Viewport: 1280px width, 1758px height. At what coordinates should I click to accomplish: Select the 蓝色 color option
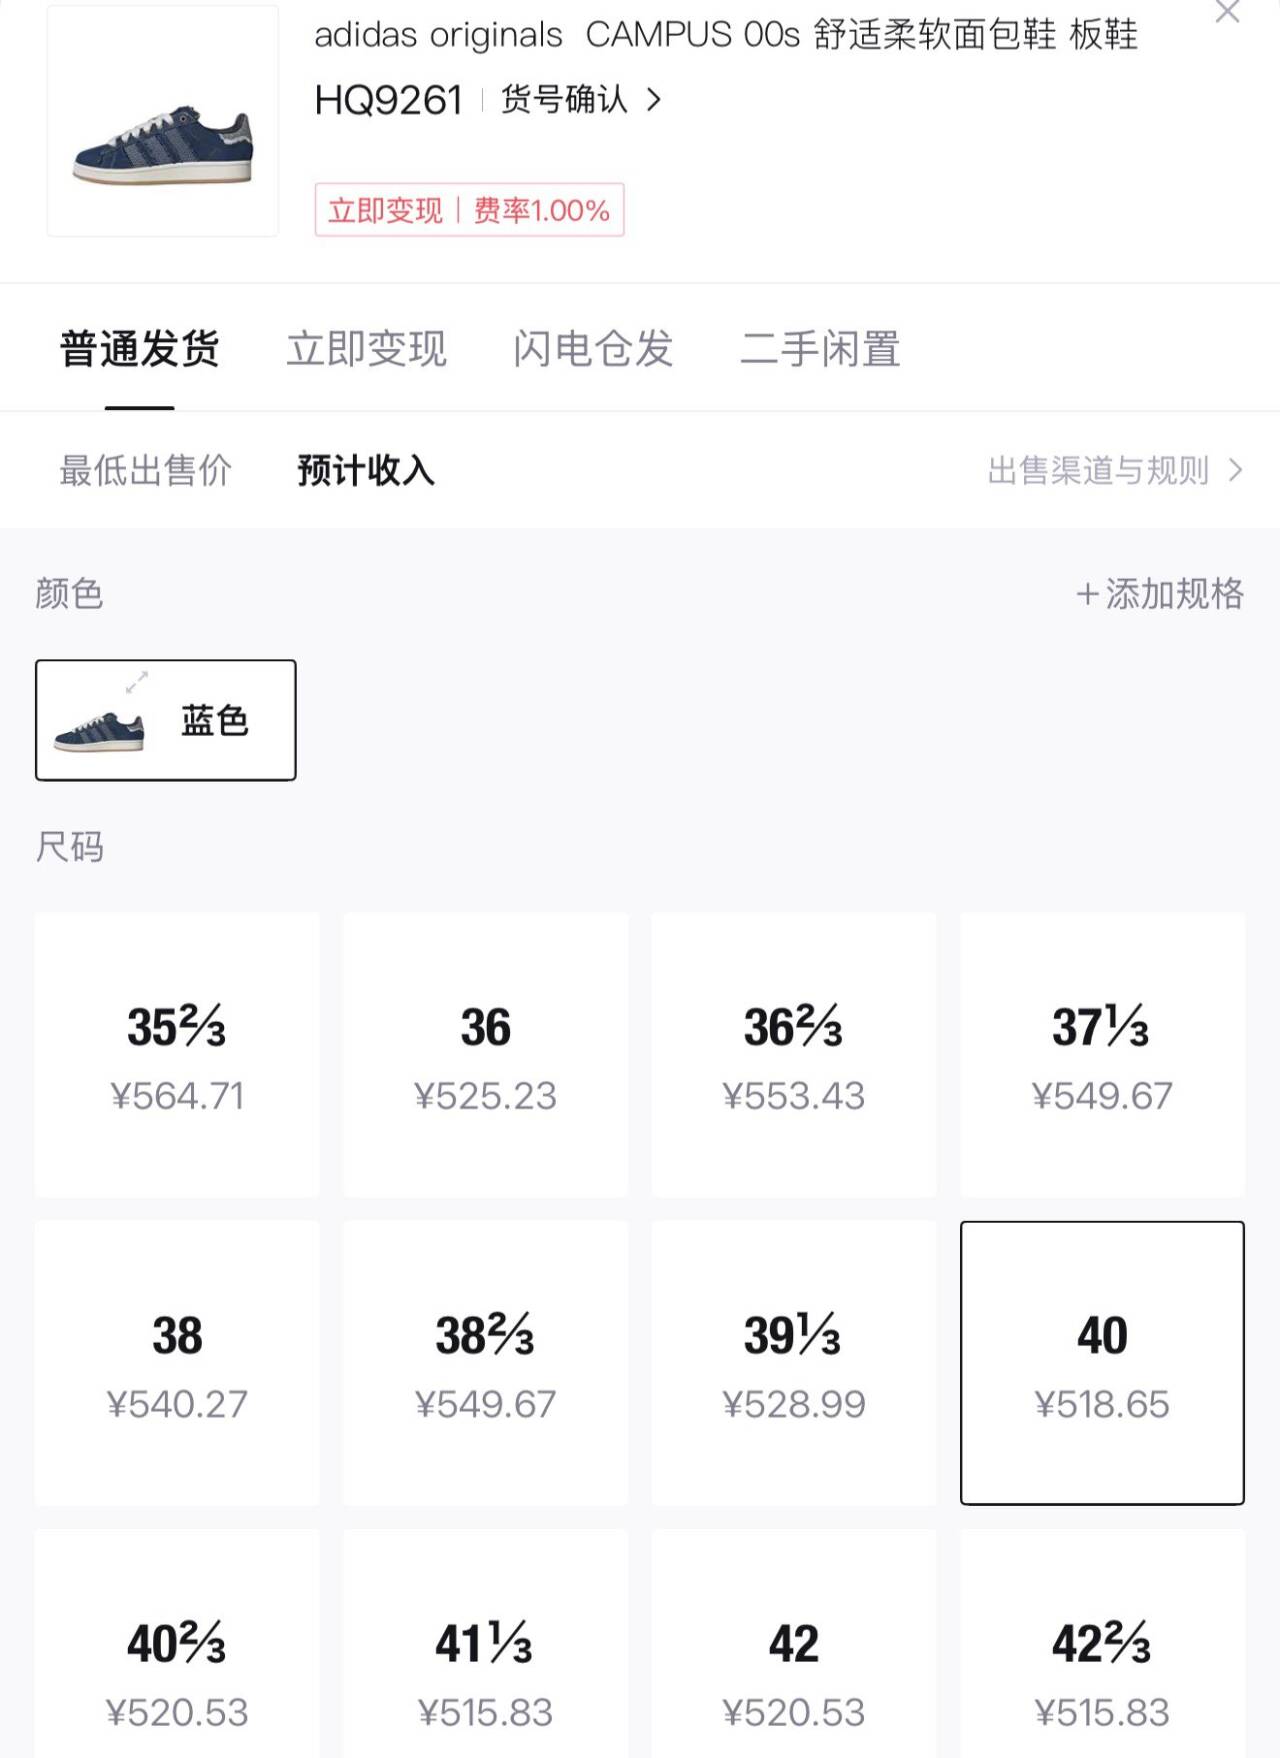tap(166, 720)
